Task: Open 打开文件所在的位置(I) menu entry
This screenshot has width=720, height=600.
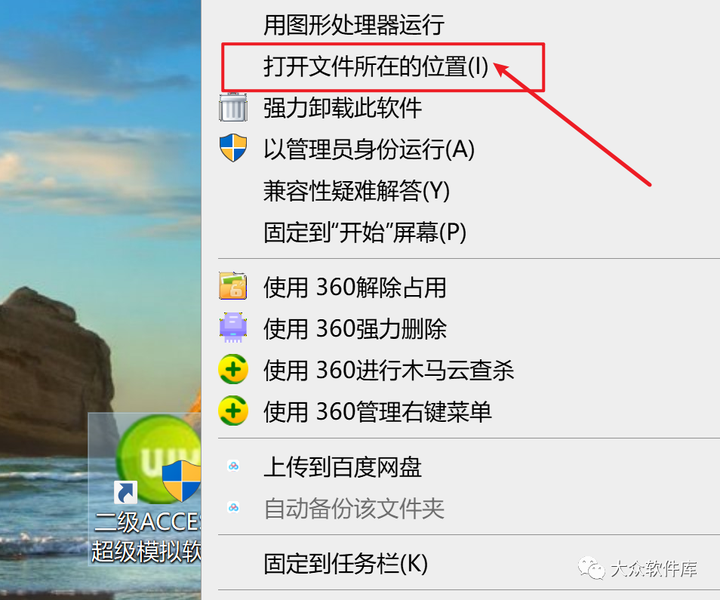Action: pos(461,66)
